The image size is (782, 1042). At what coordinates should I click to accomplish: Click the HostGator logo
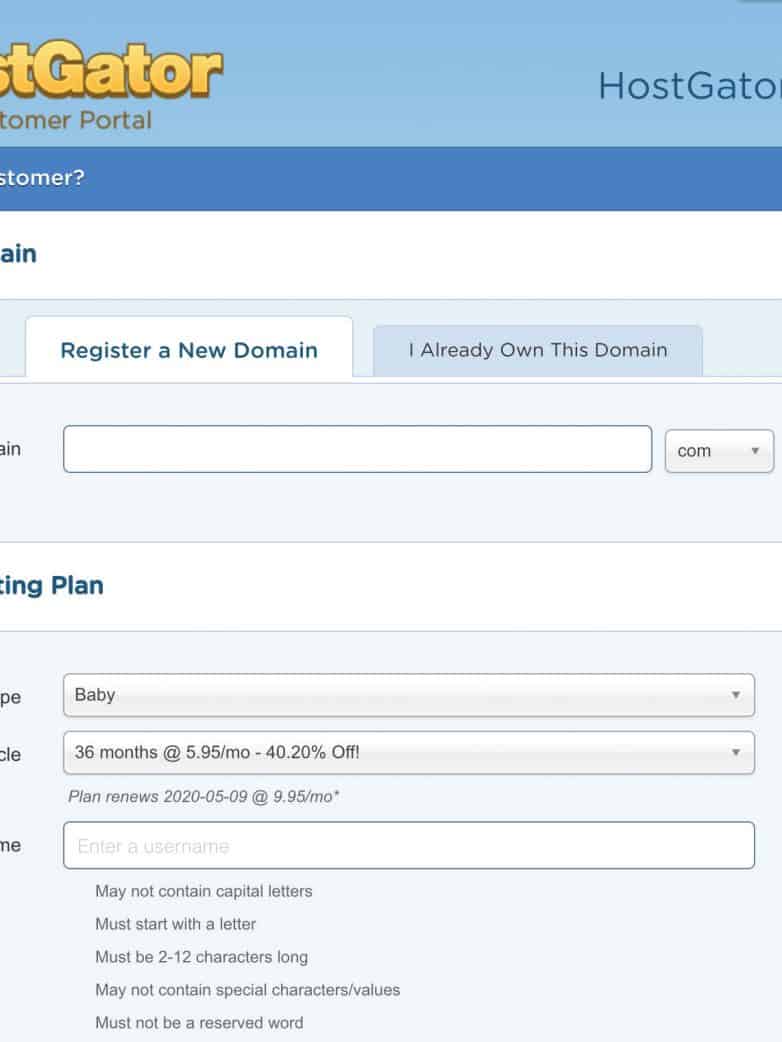[110, 70]
